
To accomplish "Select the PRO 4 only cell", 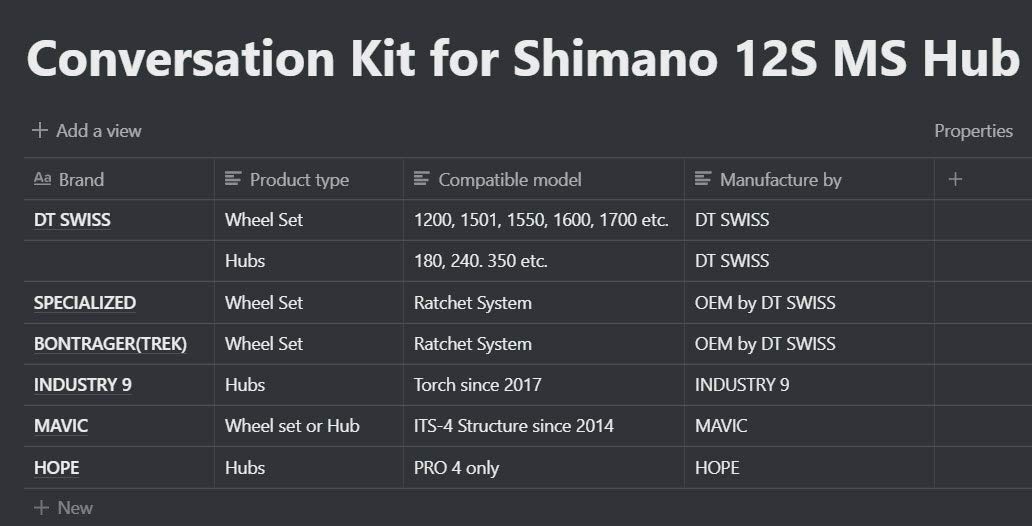I will [x=456, y=468].
